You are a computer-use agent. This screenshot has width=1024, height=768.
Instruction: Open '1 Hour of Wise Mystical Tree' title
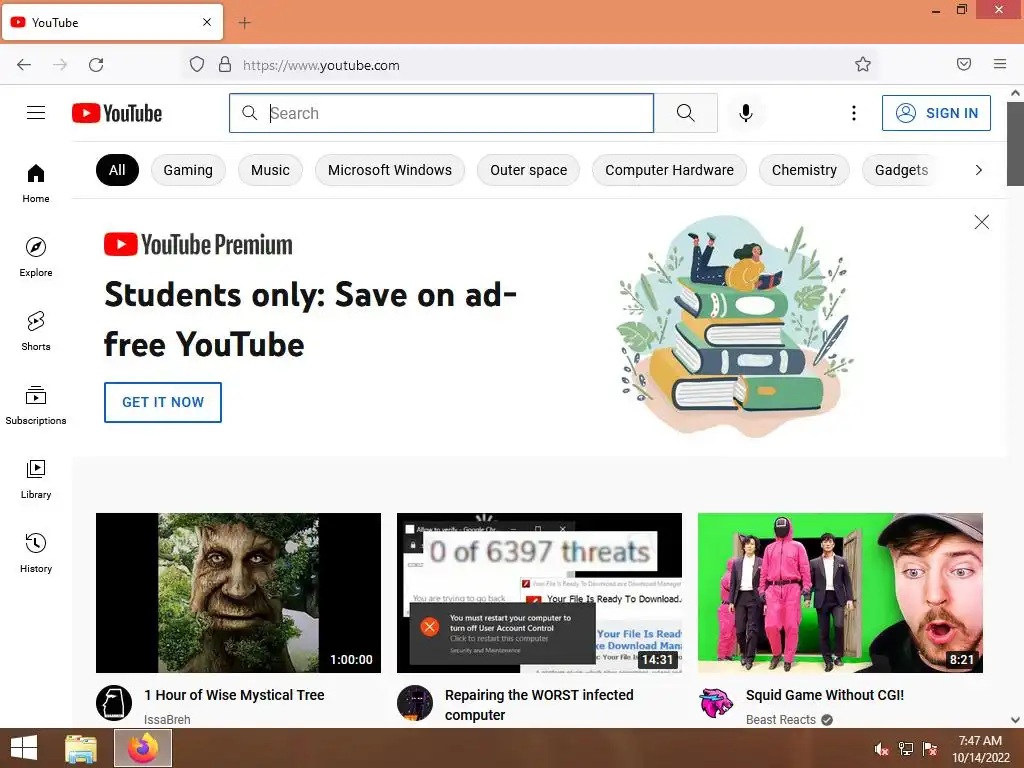tap(234, 695)
